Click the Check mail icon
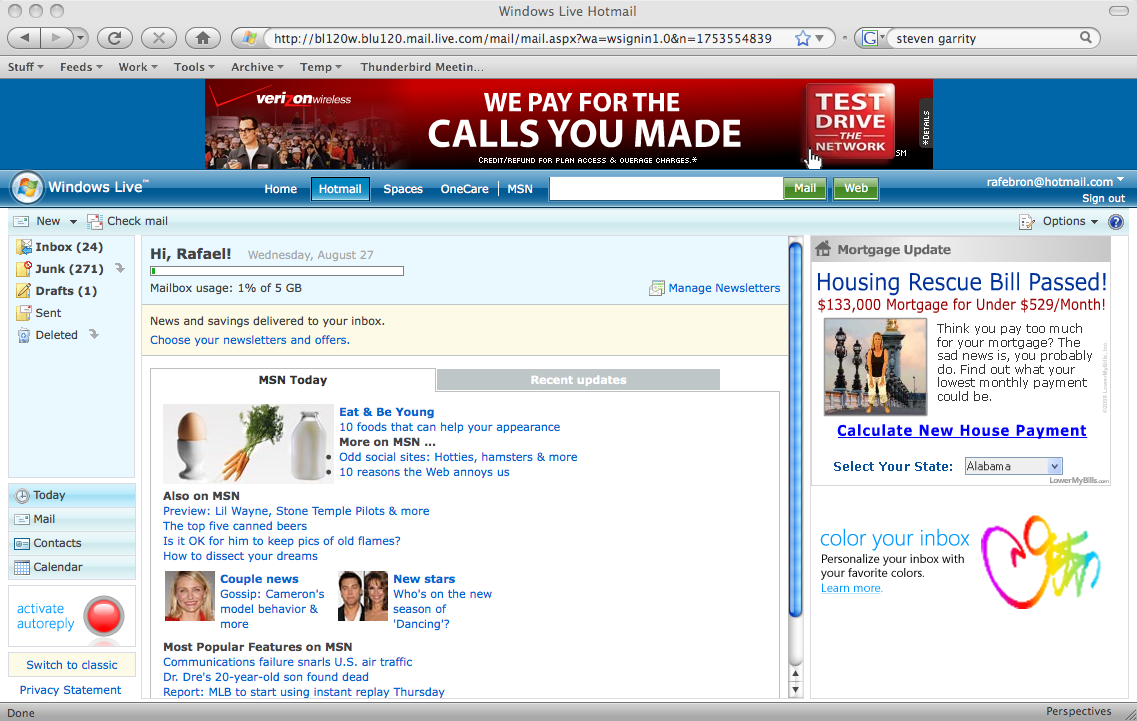 click(x=95, y=221)
